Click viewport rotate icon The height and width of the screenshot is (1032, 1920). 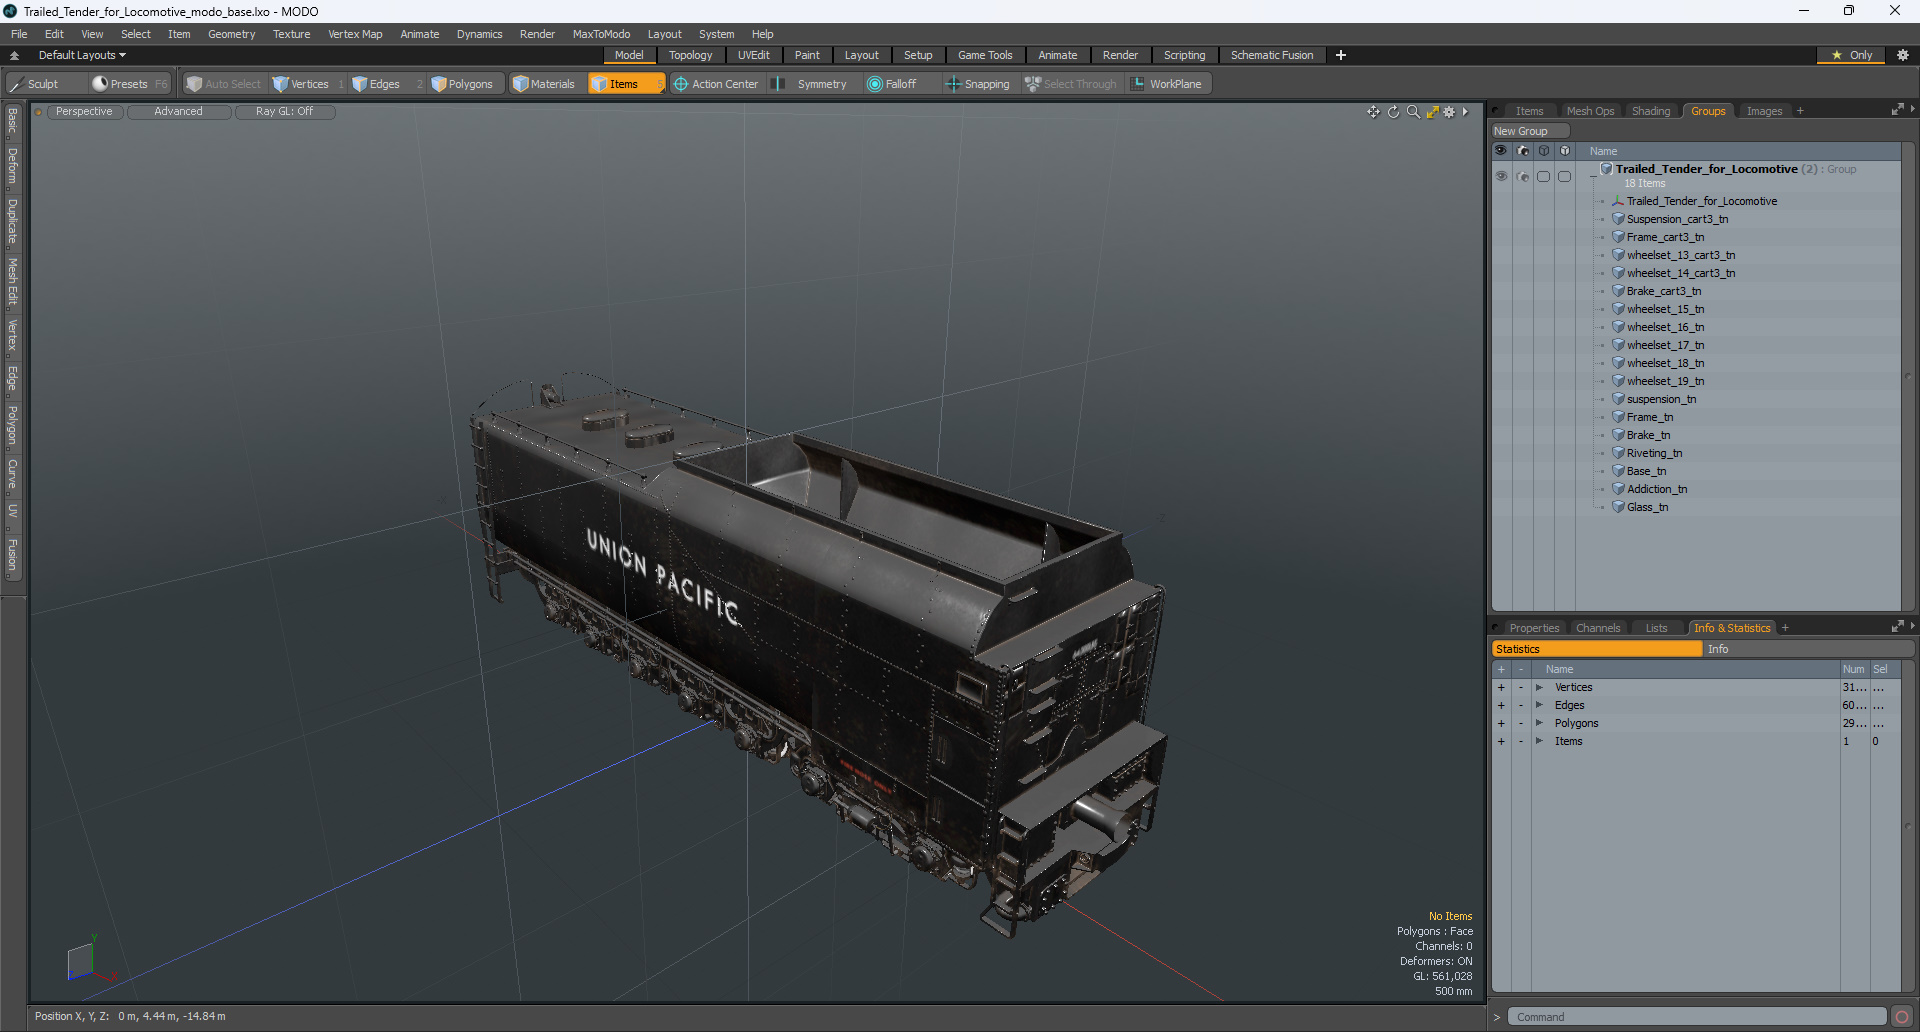[1393, 112]
